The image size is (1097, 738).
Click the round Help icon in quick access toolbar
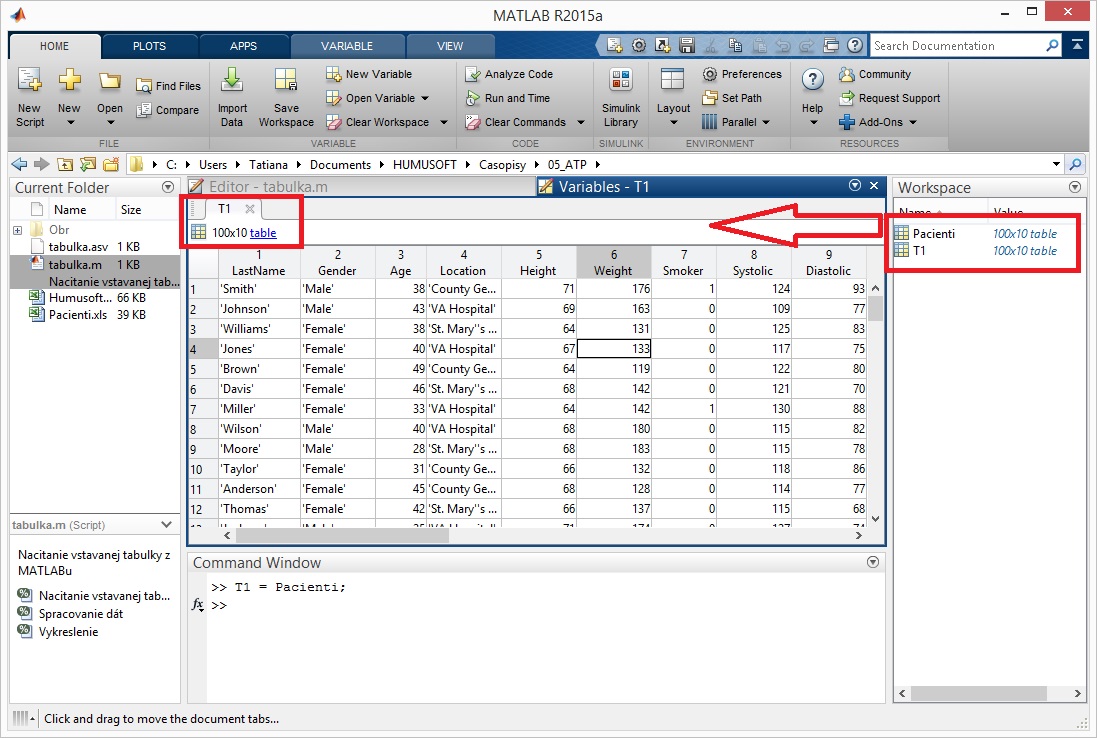854,45
